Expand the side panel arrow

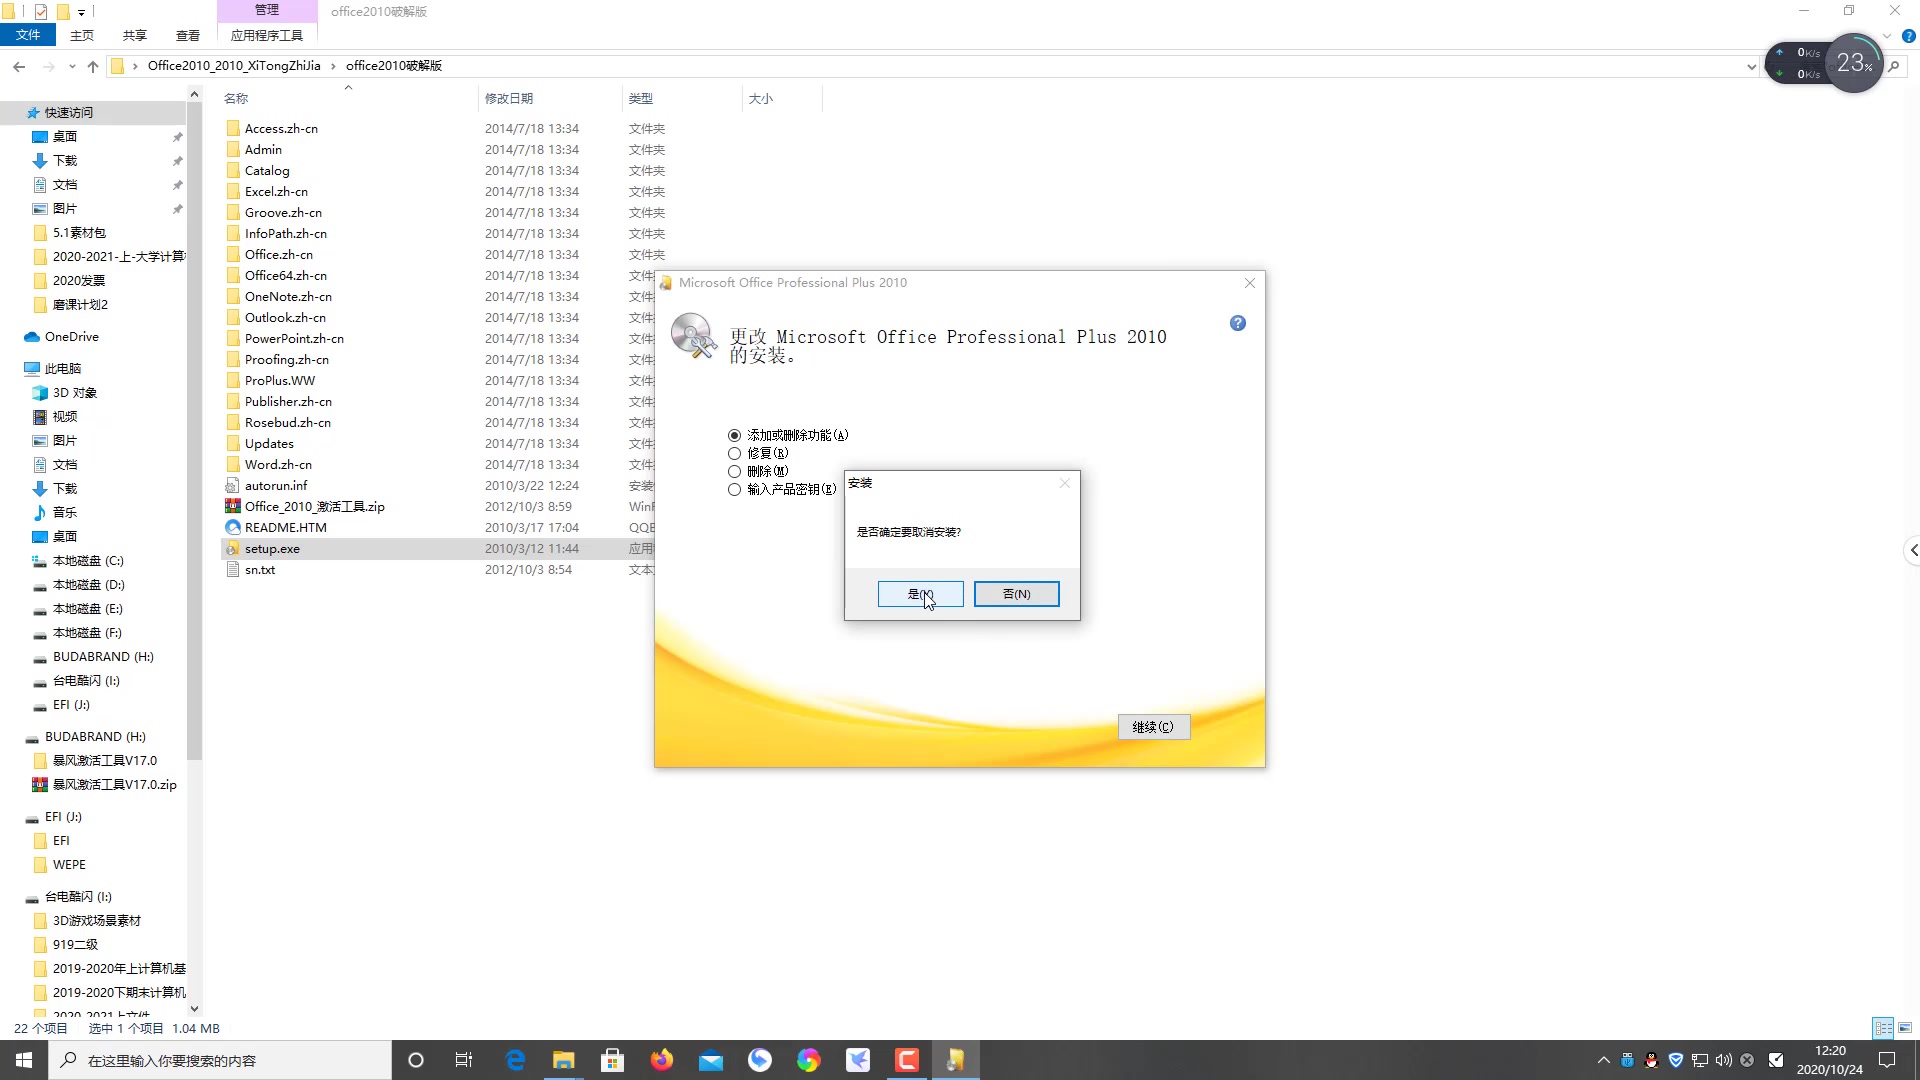[x=1911, y=550]
